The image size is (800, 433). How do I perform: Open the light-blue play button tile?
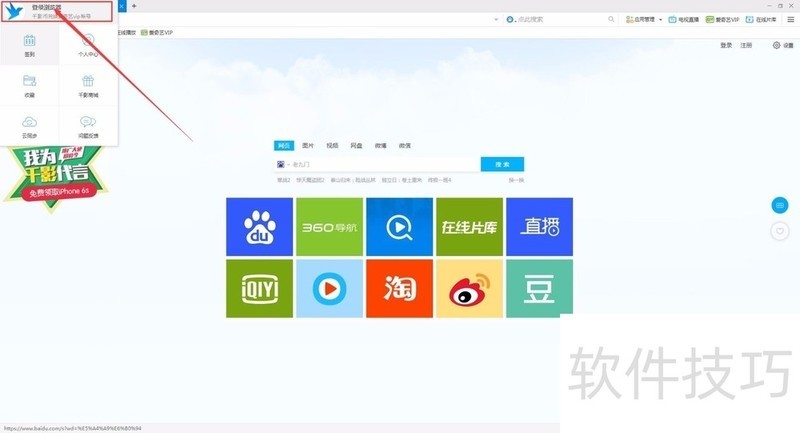(330, 289)
